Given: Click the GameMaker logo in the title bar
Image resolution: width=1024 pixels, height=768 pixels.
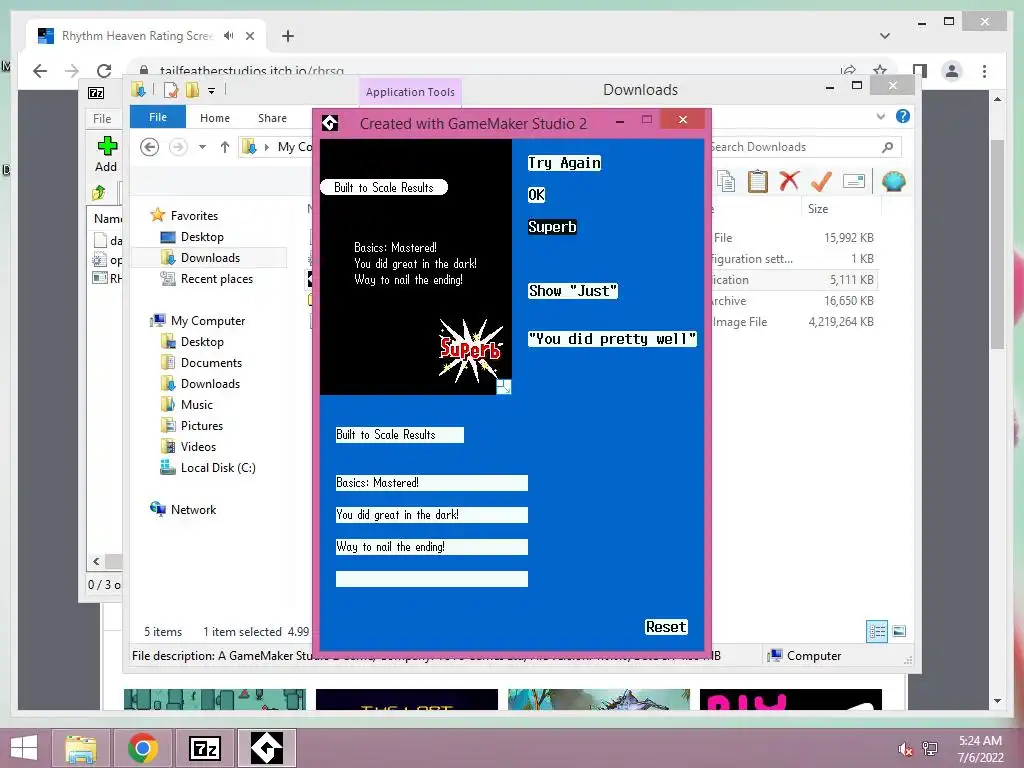Looking at the screenshot, I should click(330, 123).
